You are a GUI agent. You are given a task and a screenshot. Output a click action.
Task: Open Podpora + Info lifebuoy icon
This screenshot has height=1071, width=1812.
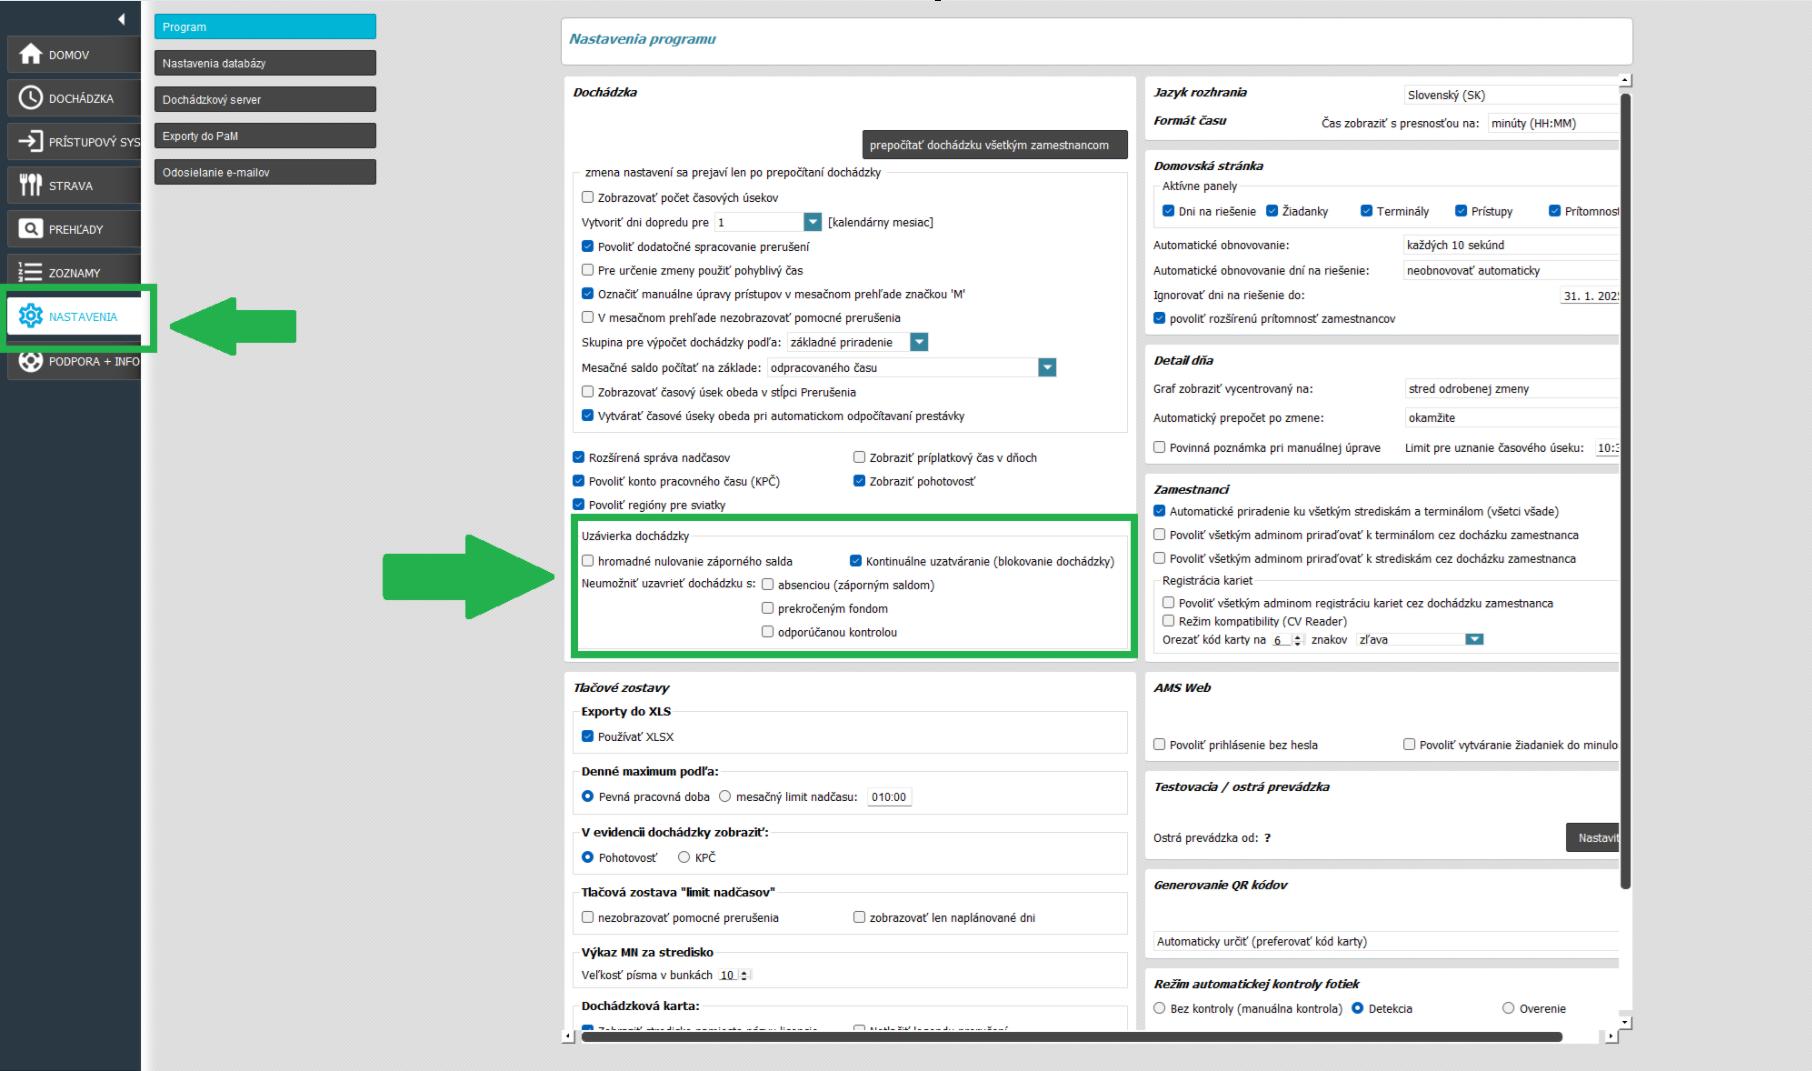click(31, 361)
